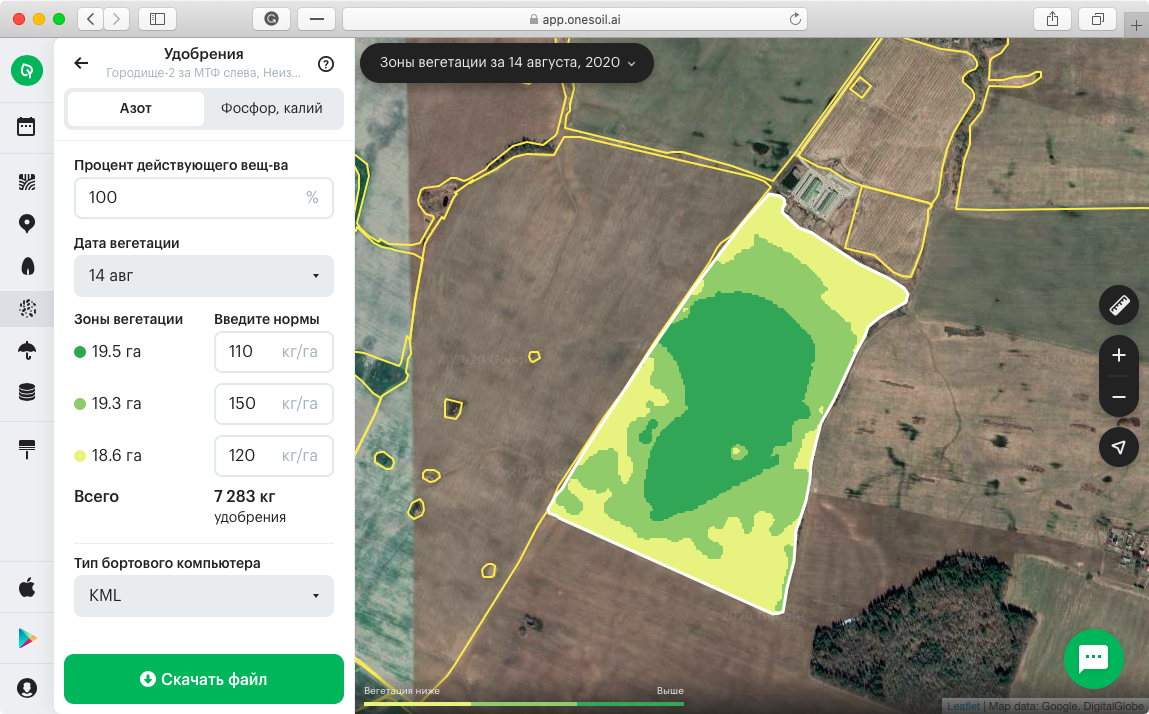This screenshot has height=714, width=1149.
Task: Open the fields icon in sidebar
Action: 27,182
